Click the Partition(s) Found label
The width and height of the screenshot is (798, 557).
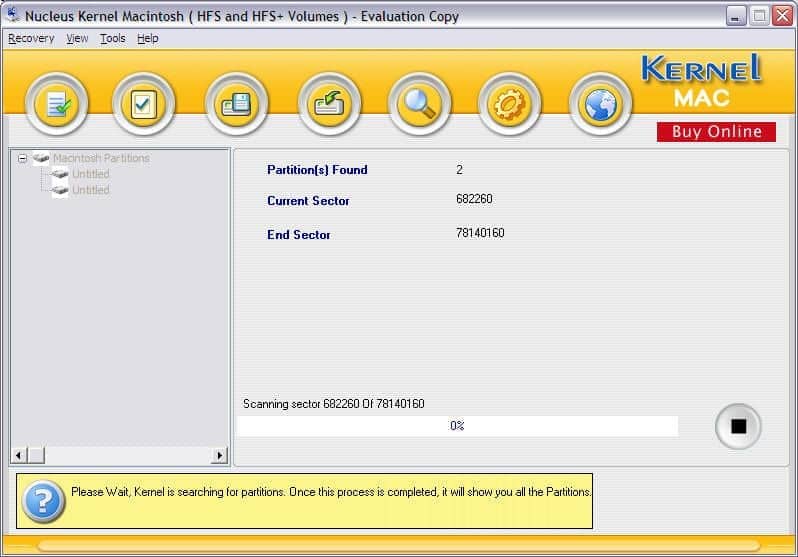tap(317, 170)
